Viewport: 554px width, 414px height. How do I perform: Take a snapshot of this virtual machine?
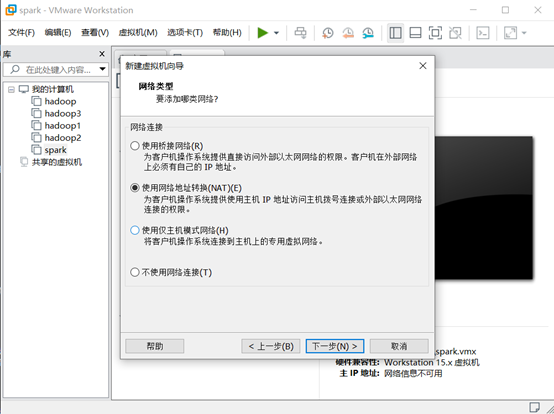pyautogui.click(x=328, y=33)
